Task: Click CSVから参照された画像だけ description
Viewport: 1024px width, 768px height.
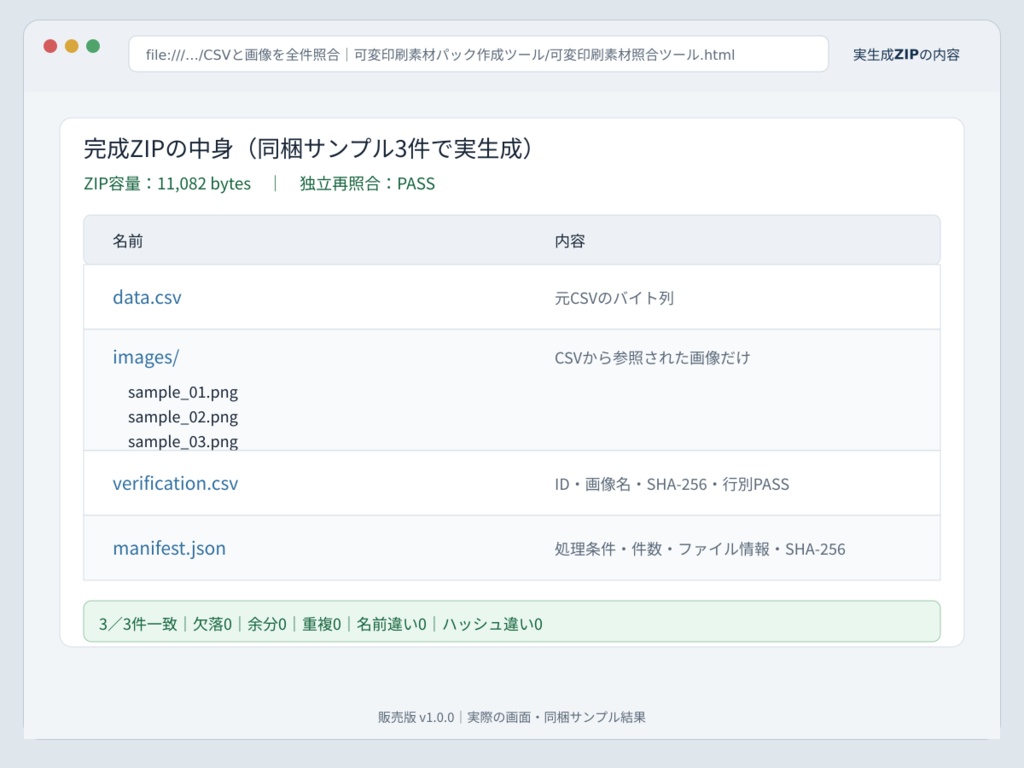Action: pos(652,358)
